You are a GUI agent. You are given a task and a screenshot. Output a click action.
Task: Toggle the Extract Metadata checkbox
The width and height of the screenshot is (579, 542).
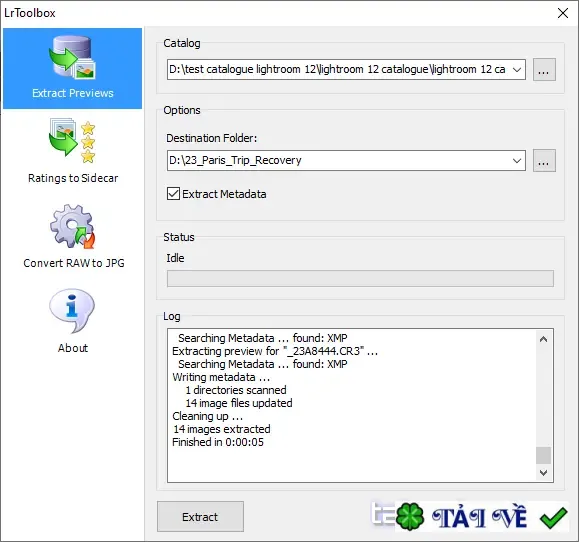pyautogui.click(x=173, y=194)
